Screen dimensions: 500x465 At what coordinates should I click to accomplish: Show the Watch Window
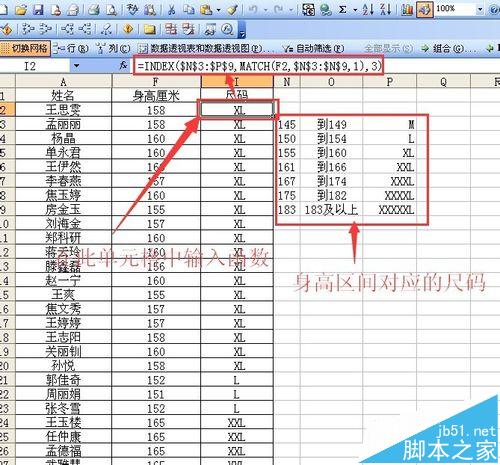coord(210,30)
